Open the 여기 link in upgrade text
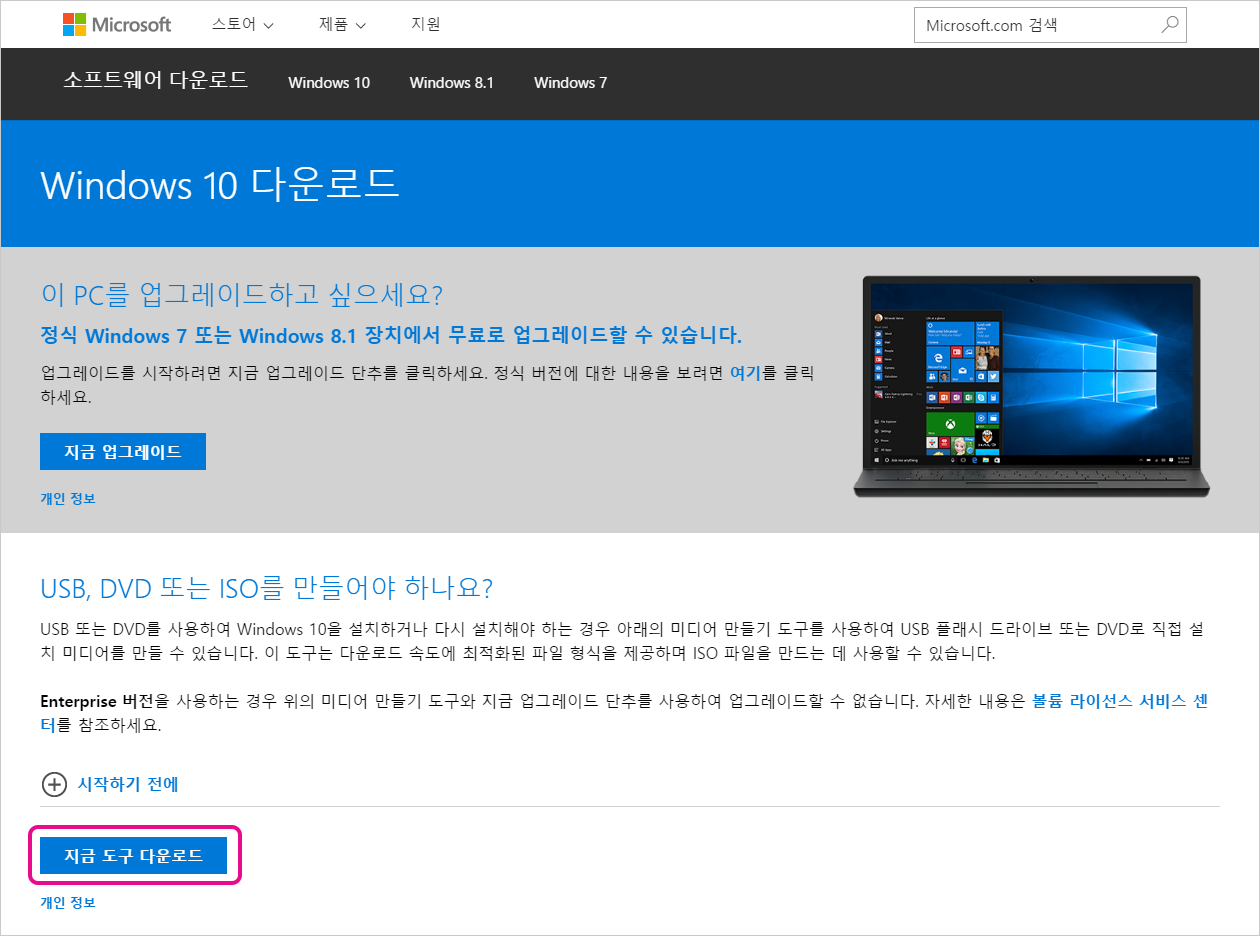 (x=745, y=373)
